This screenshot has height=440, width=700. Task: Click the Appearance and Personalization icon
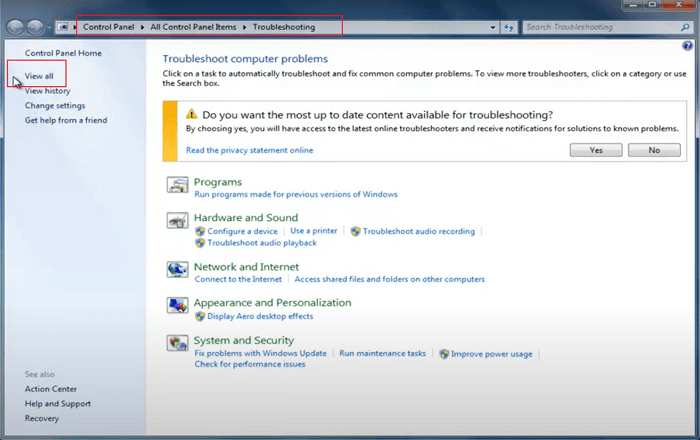[177, 307]
